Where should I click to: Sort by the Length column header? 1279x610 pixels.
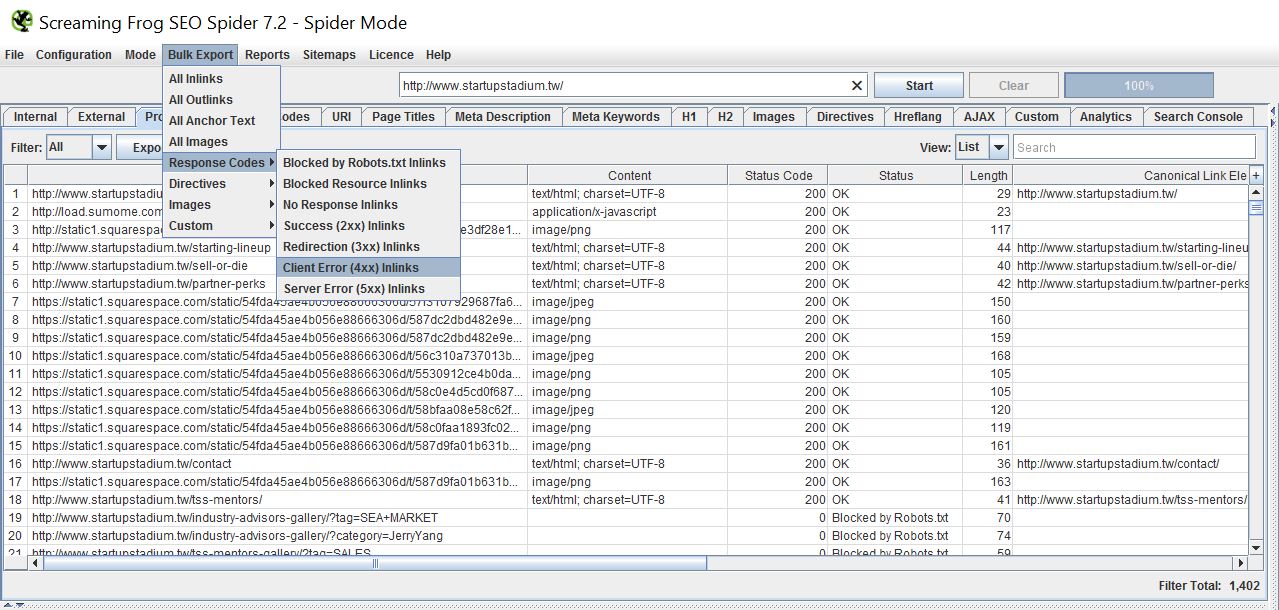(988, 175)
